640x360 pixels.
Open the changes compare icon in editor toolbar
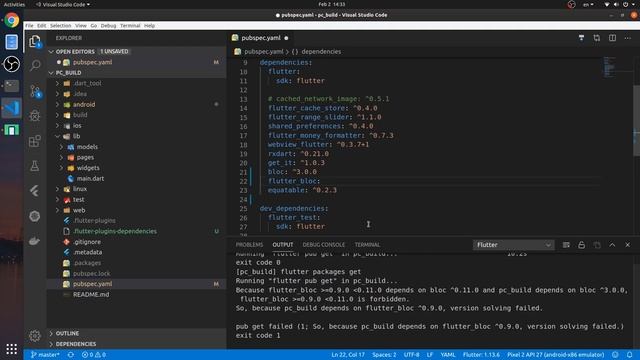(597, 38)
